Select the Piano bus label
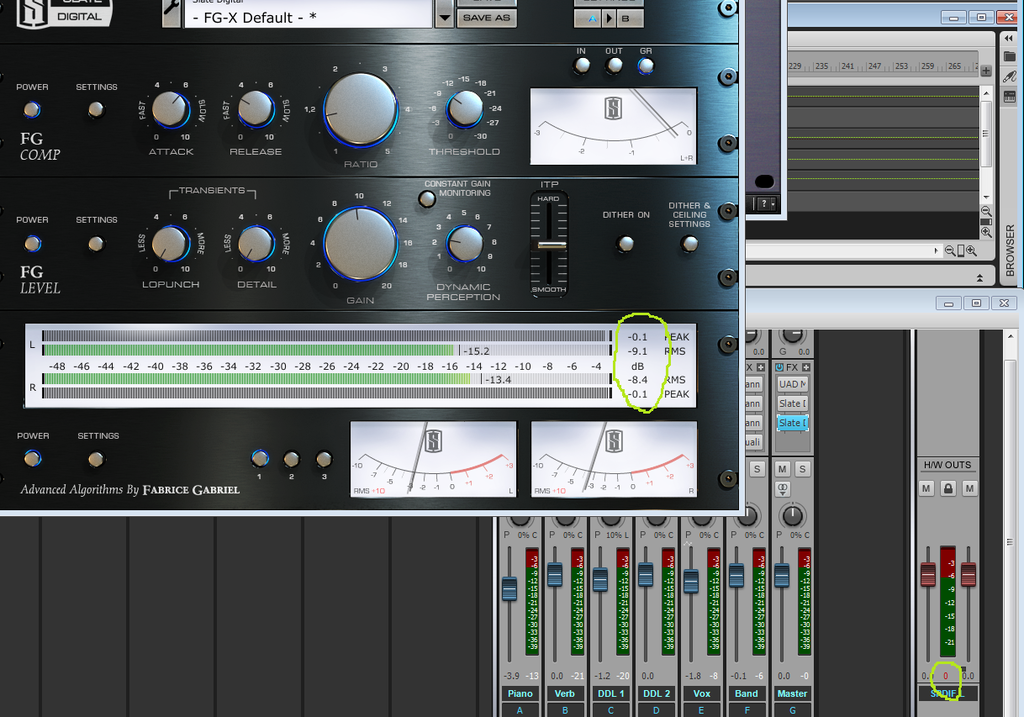This screenshot has width=1024, height=717. click(519, 693)
